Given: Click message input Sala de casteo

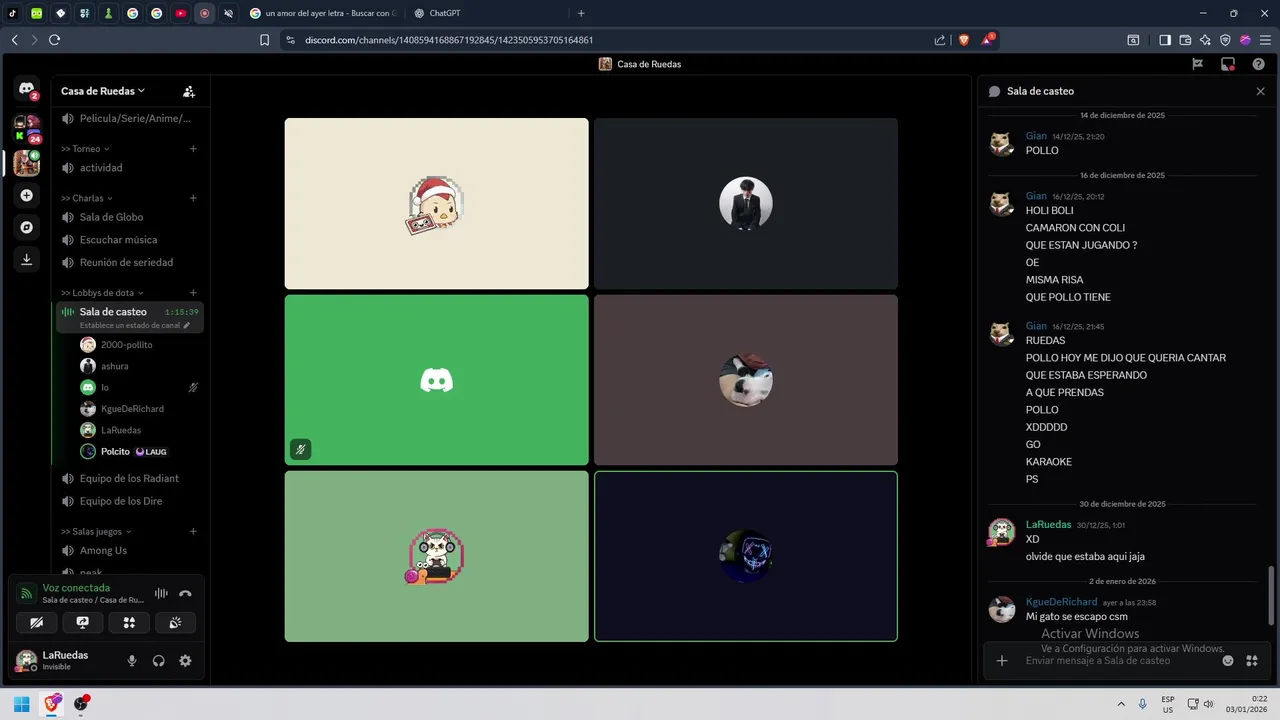Looking at the screenshot, I should (1116, 661).
